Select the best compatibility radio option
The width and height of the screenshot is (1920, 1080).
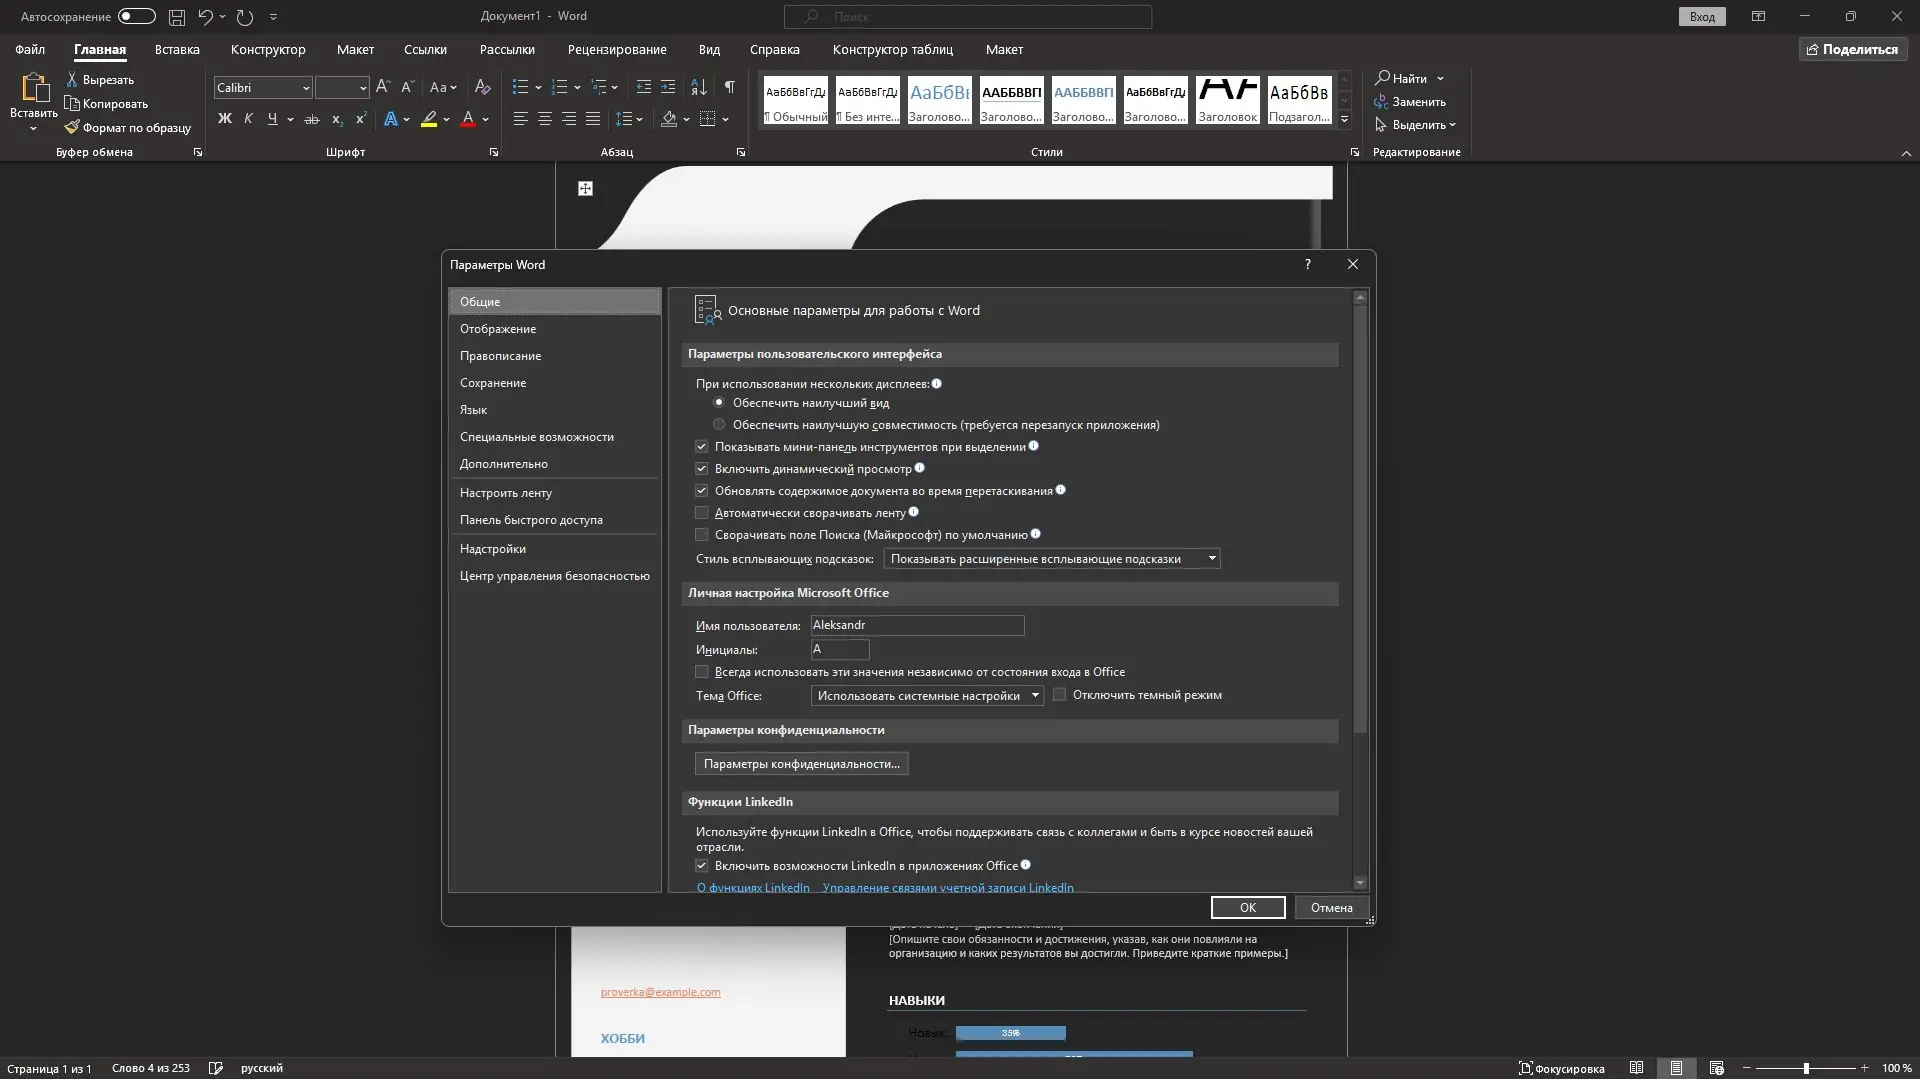[719, 425]
